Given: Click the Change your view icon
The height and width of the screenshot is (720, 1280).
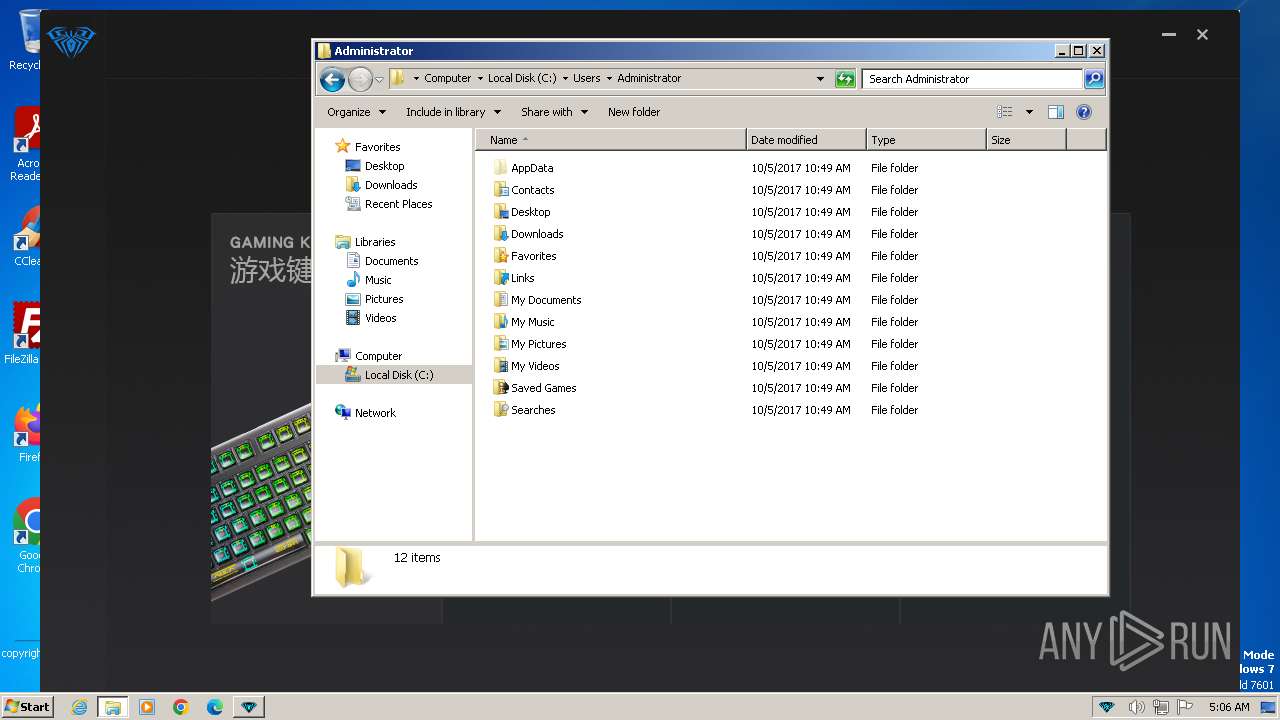Looking at the screenshot, I should (1005, 112).
